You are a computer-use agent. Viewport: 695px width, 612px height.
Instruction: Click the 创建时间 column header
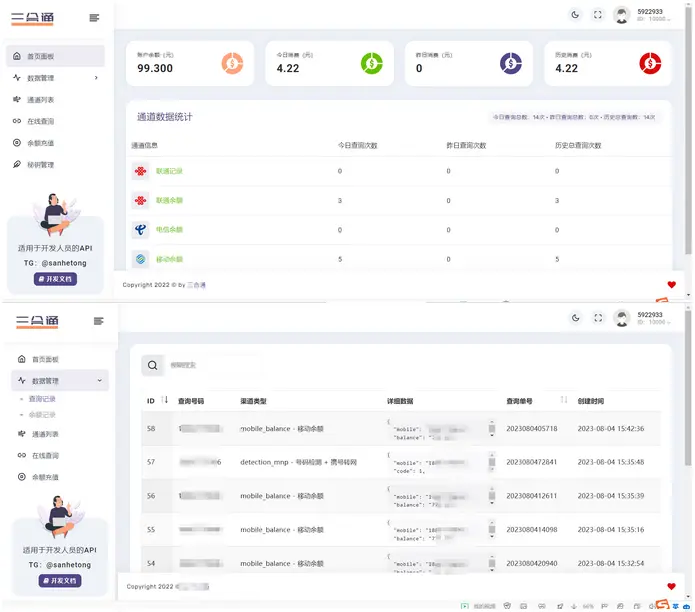590,401
